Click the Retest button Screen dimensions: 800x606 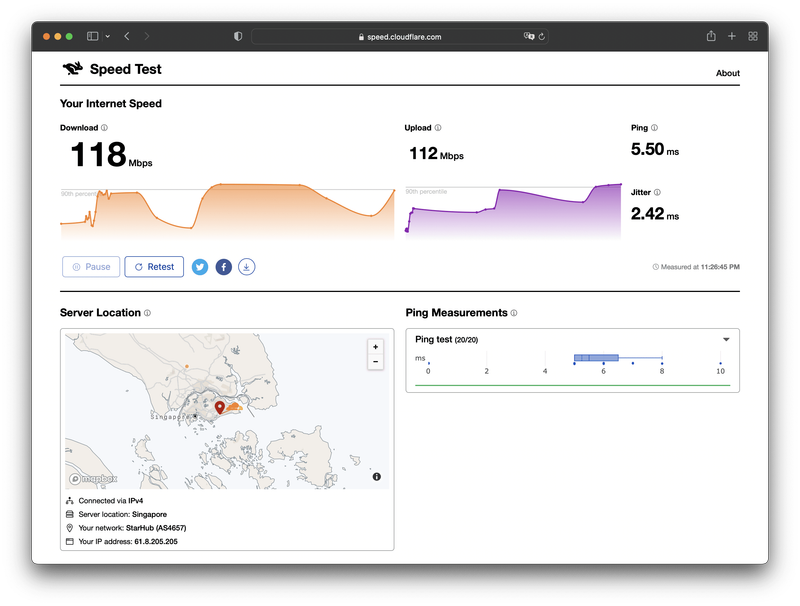point(154,267)
